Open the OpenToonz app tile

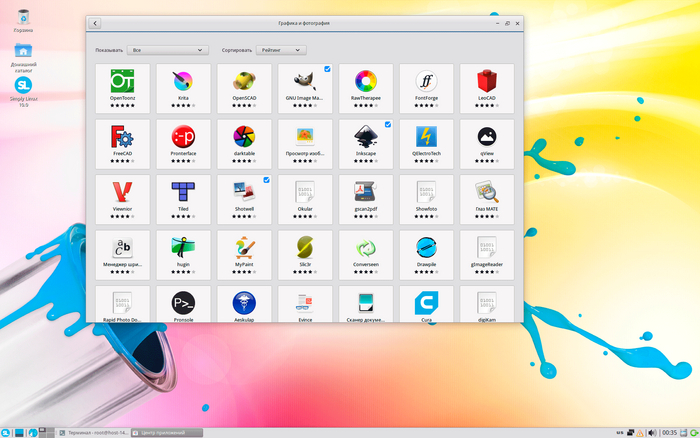point(122,82)
